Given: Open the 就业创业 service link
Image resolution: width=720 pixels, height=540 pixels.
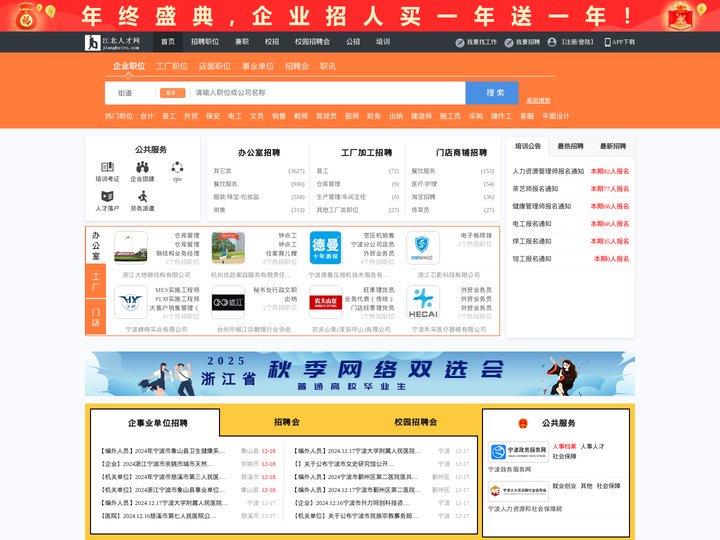Looking at the screenshot, I should (x=564, y=486).
